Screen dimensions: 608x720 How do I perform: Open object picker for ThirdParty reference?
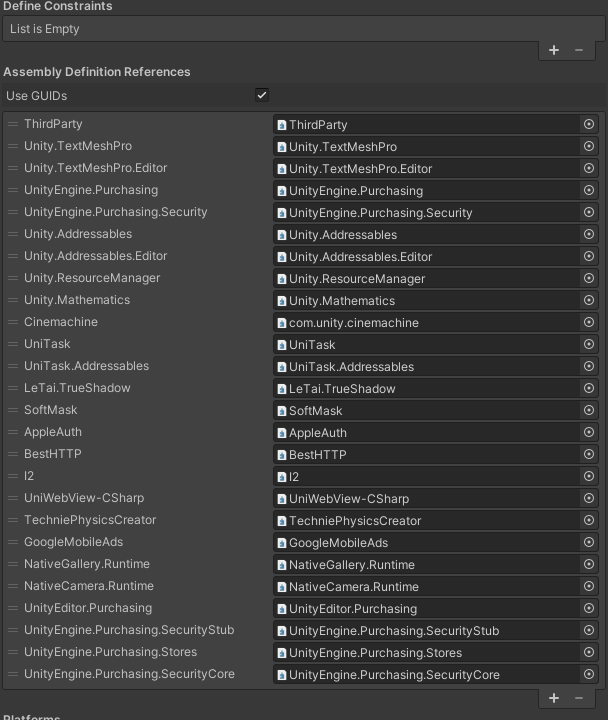[589, 124]
